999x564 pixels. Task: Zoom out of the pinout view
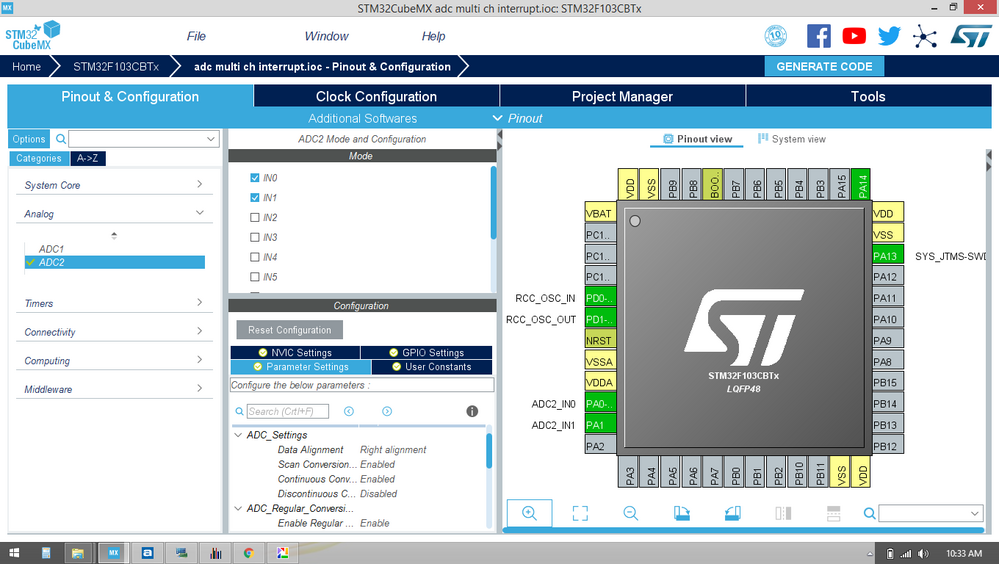click(x=631, y=513)
